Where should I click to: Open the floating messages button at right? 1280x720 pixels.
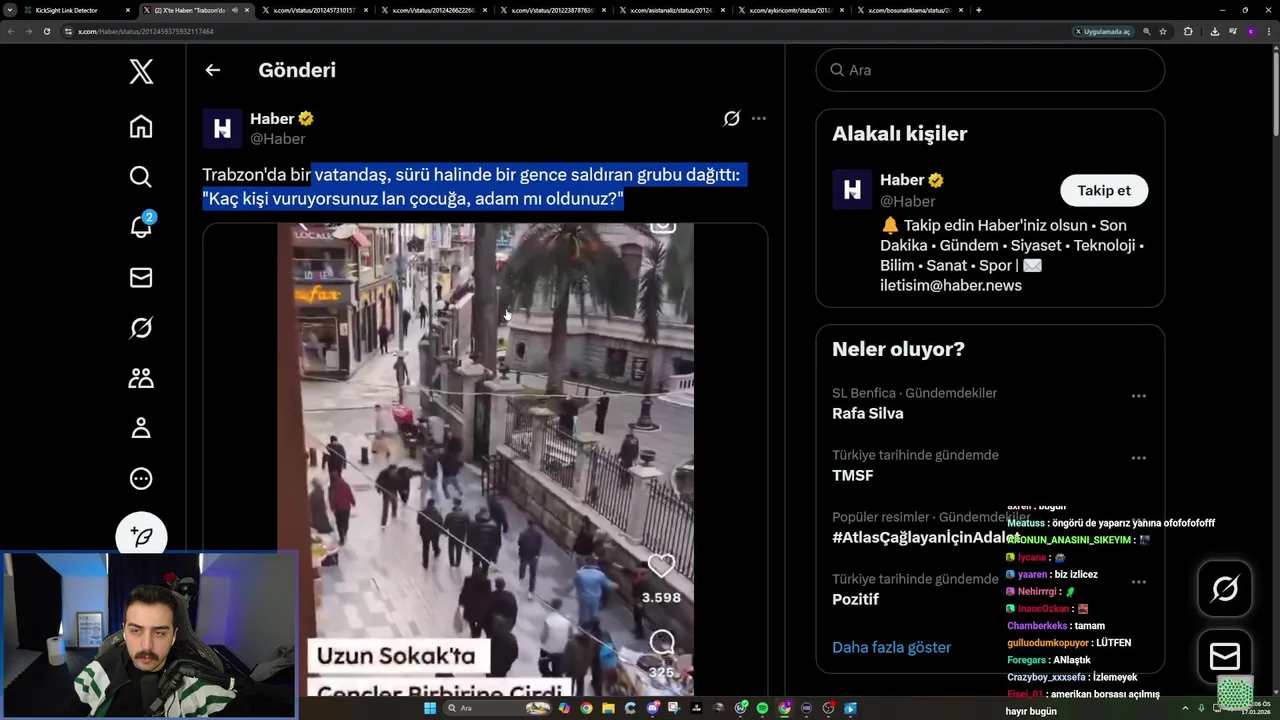click(1225, 656)
